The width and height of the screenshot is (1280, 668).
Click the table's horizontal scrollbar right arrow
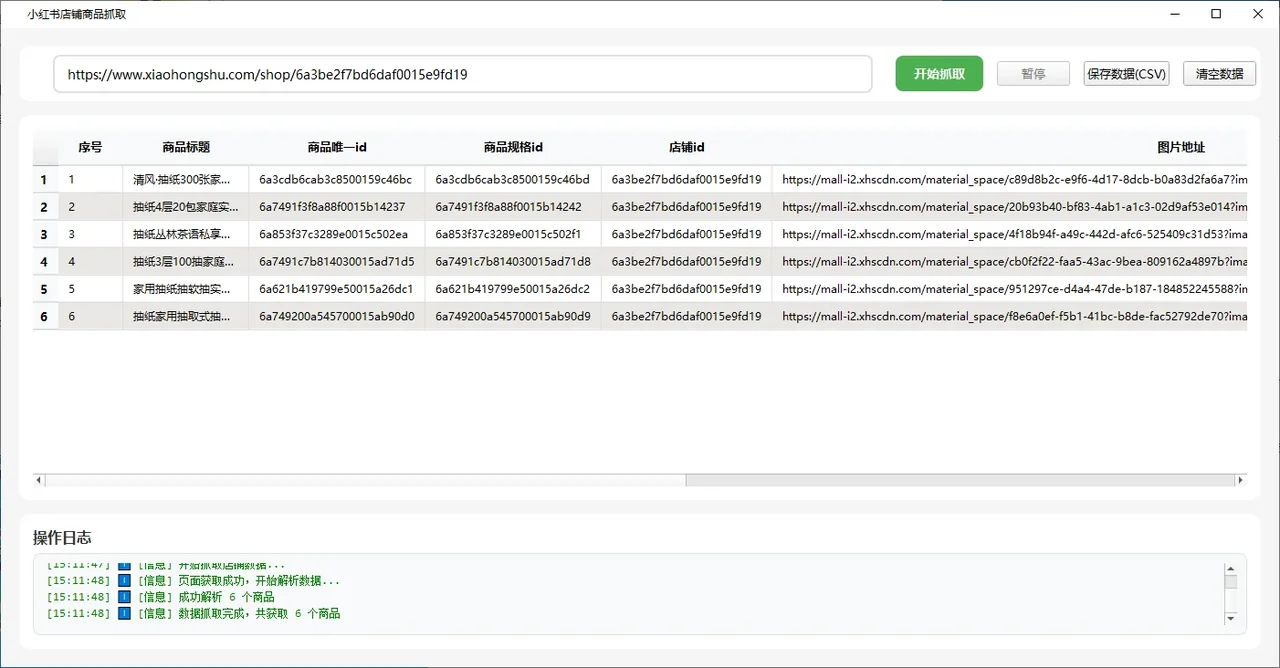[1240, 480]
